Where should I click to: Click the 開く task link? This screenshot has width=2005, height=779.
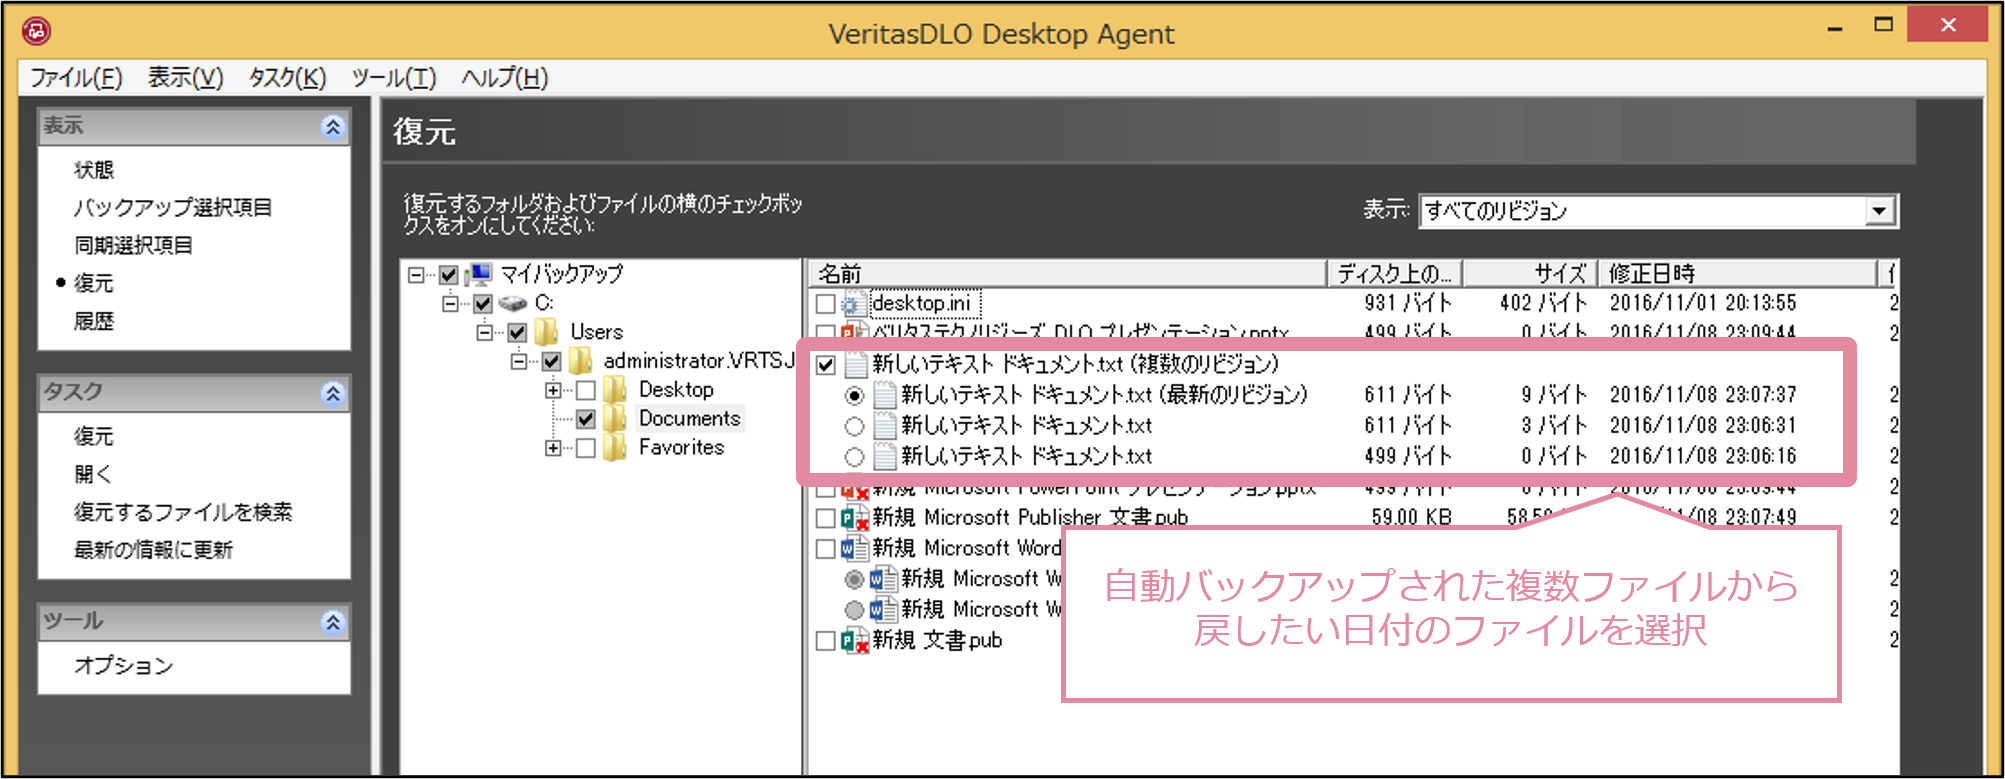coord(94,475)
